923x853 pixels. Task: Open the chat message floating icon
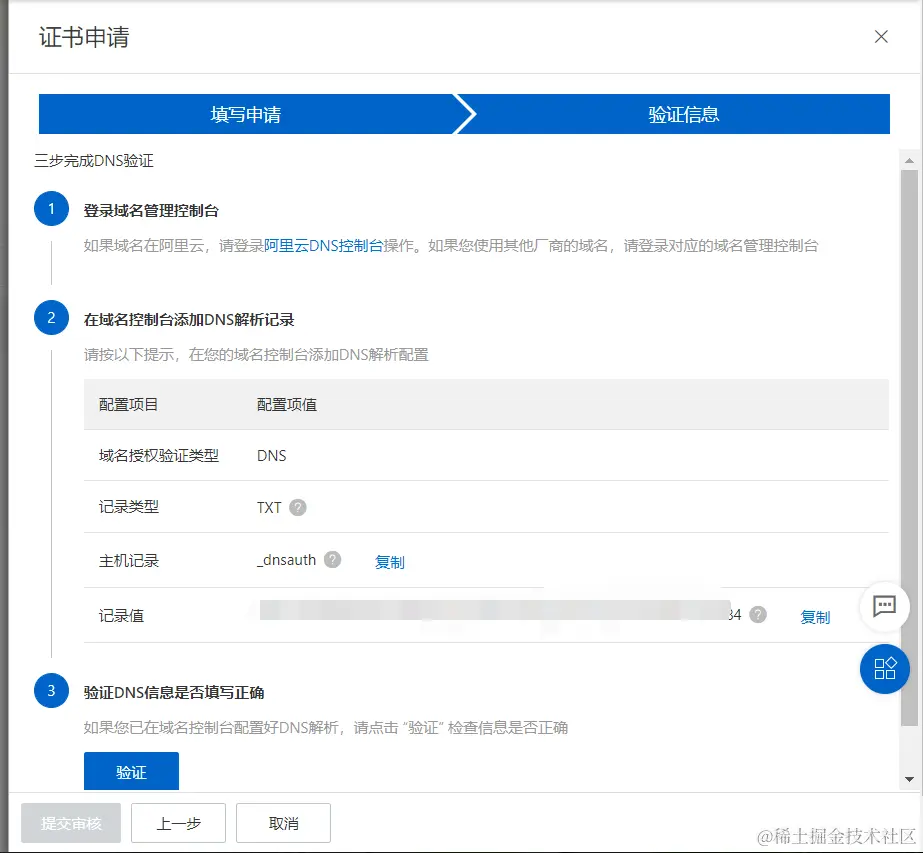pyautogui.click(x=884, y=606)
